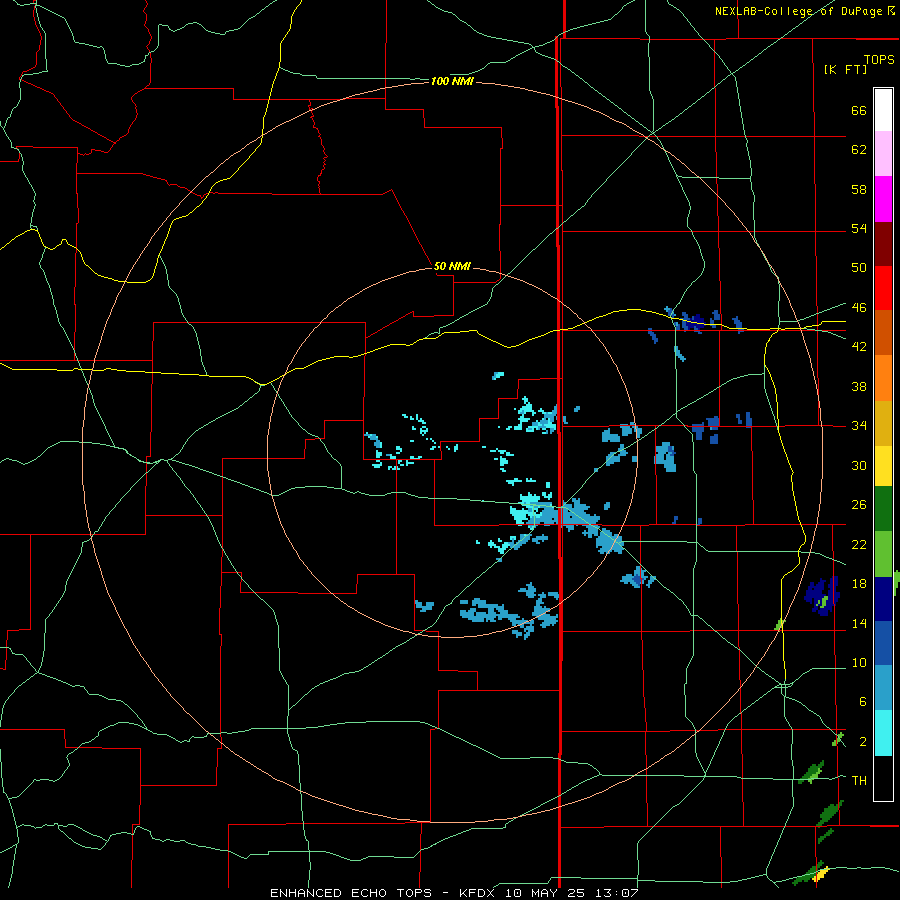Click the 34 legend value label
The width and height of the screenshot is (900, 900).
[x=859, y=426]
